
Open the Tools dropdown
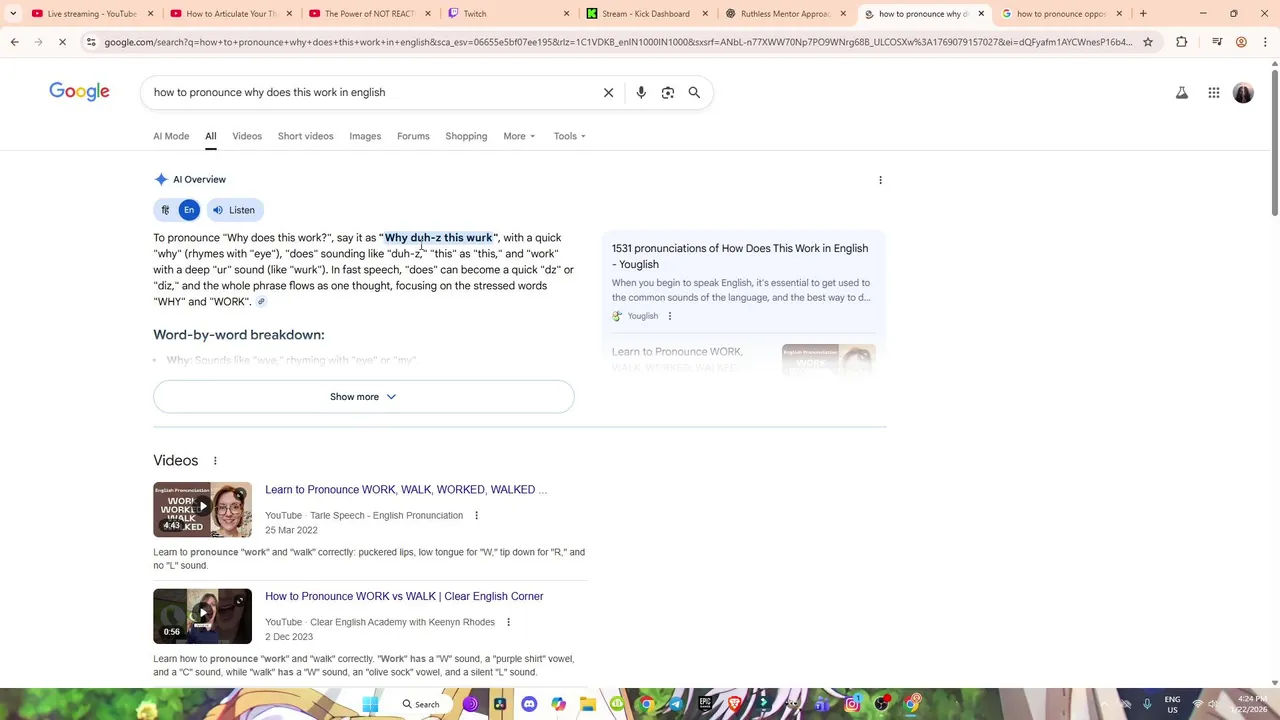point(570,136)
